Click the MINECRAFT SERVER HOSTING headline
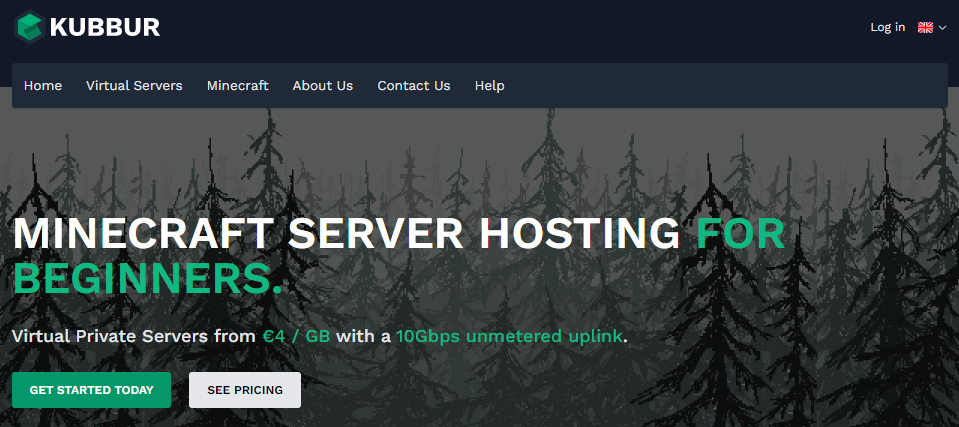The height and width of the screenshot is (427, 959). (346, 234)
